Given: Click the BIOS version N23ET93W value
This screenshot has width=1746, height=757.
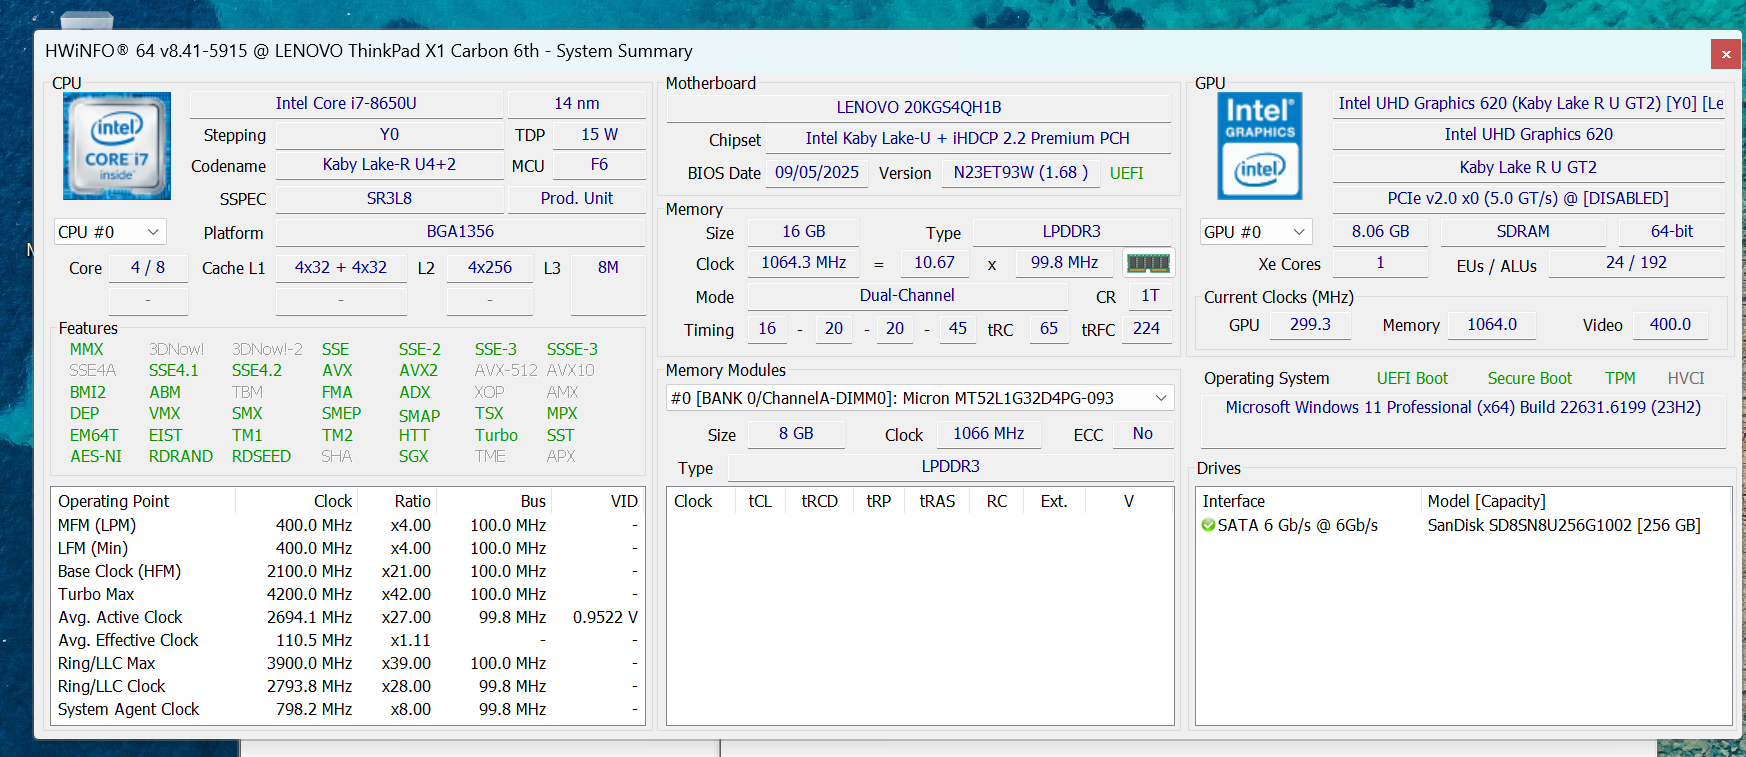Looking at the screenshot, I should [x=1021, y=172].
